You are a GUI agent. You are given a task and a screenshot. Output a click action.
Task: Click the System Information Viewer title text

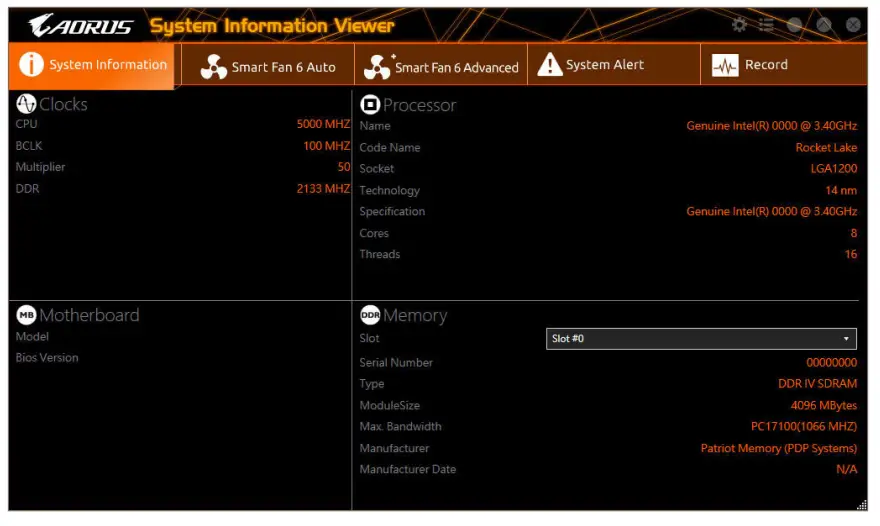point(272,26)
